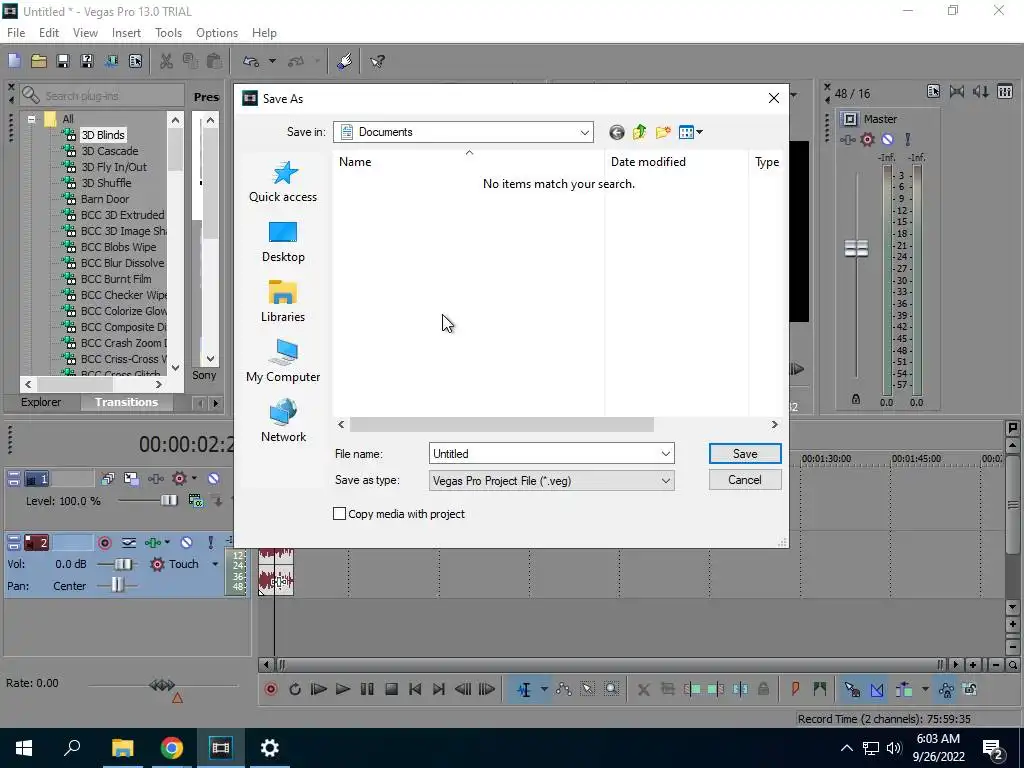Screen dimensions: 1024x768
Task: Go up one folder level in Save As
Action: coord(639,133)
